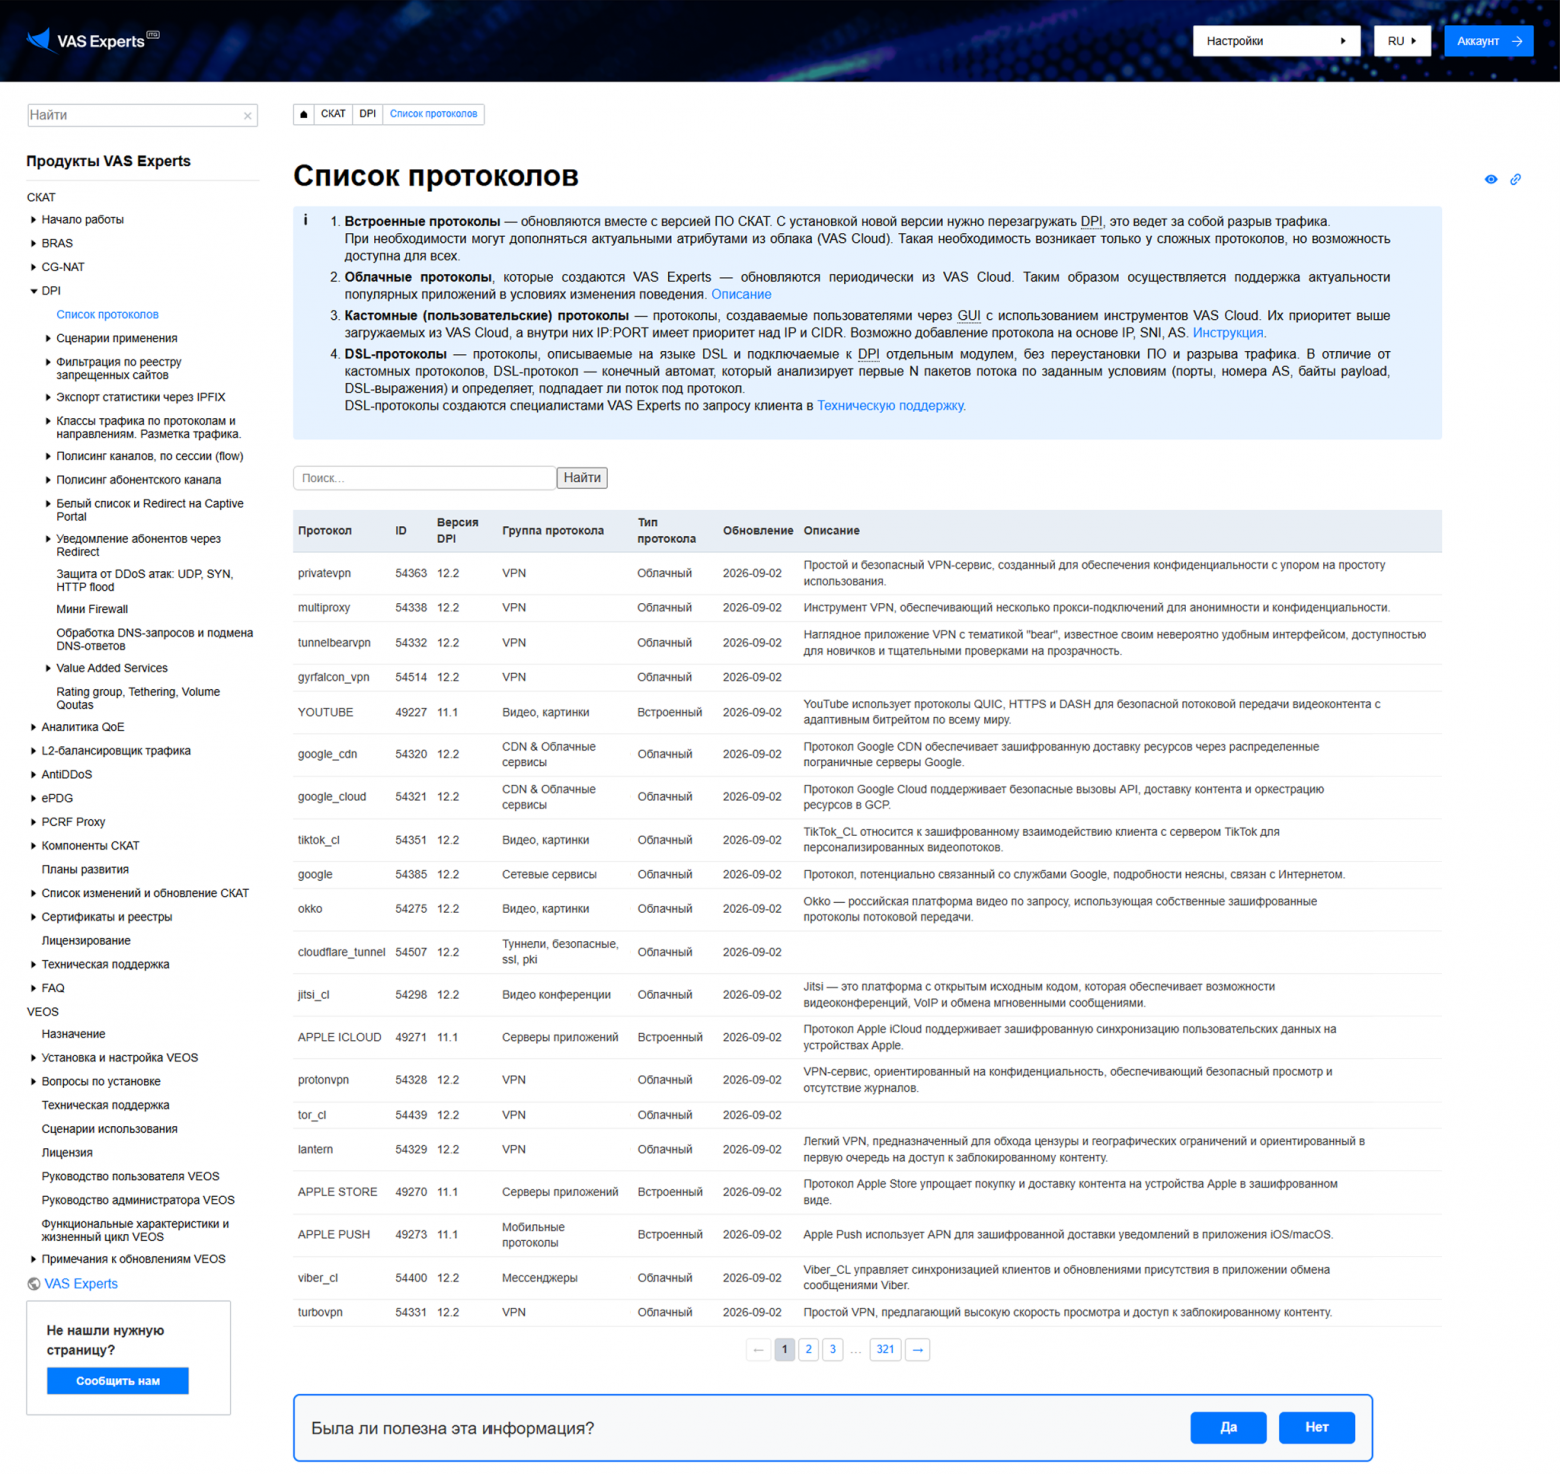Expand the FAQ tree section
Screen dimensions: 1560x1474
[34, 988]
